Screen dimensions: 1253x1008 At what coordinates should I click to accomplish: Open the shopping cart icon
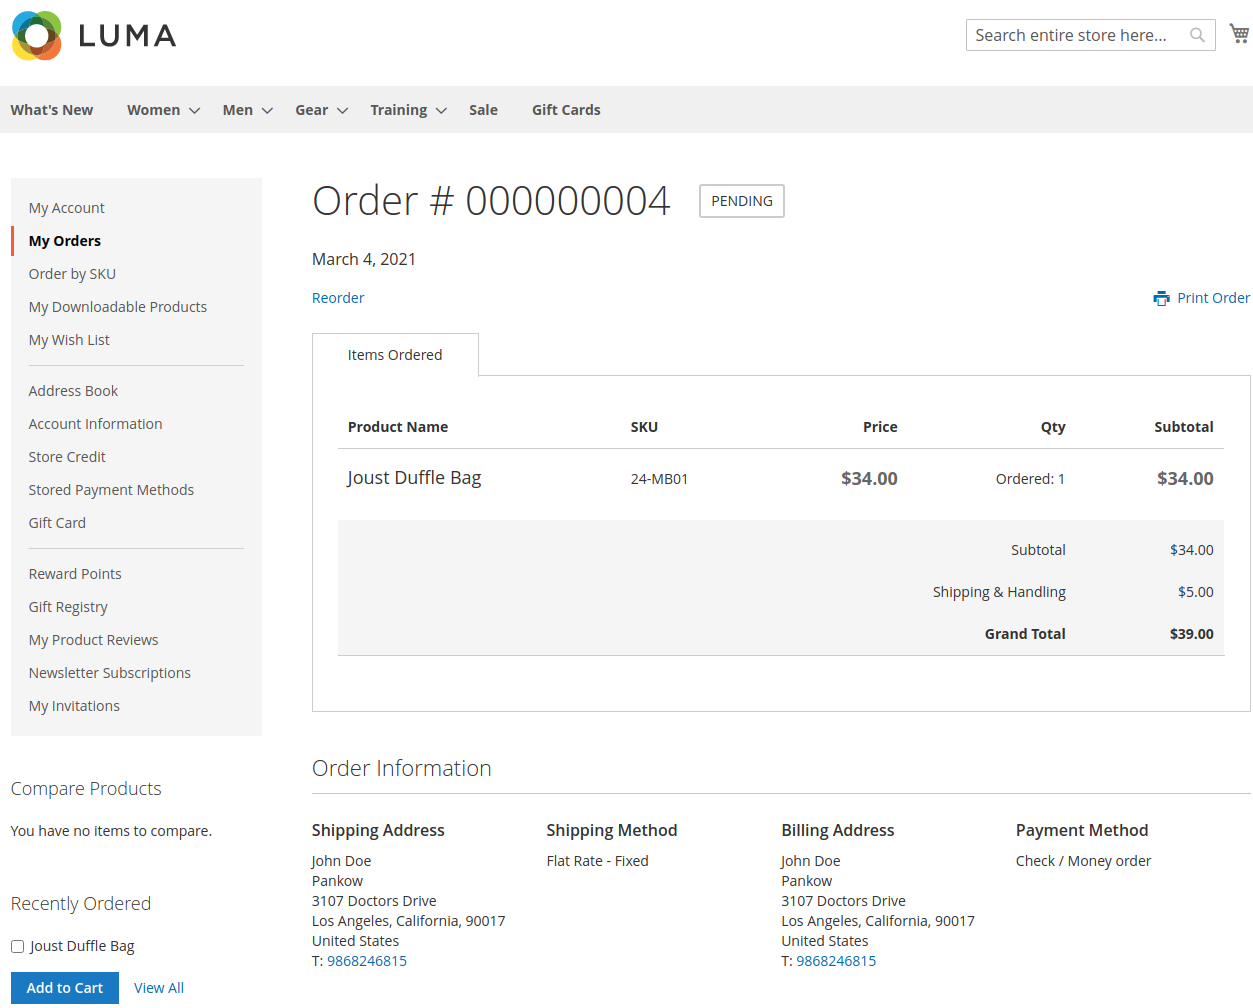point(1238,32)
